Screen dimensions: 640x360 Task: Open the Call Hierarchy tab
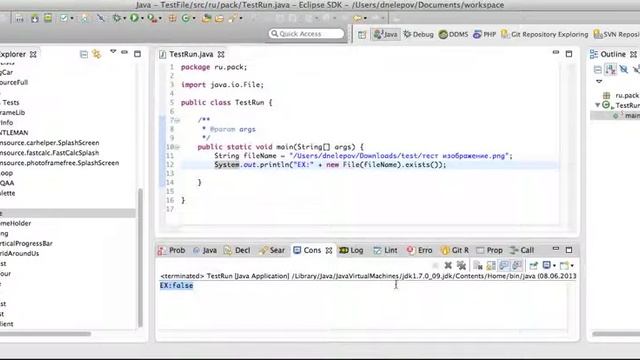point(522,250)
